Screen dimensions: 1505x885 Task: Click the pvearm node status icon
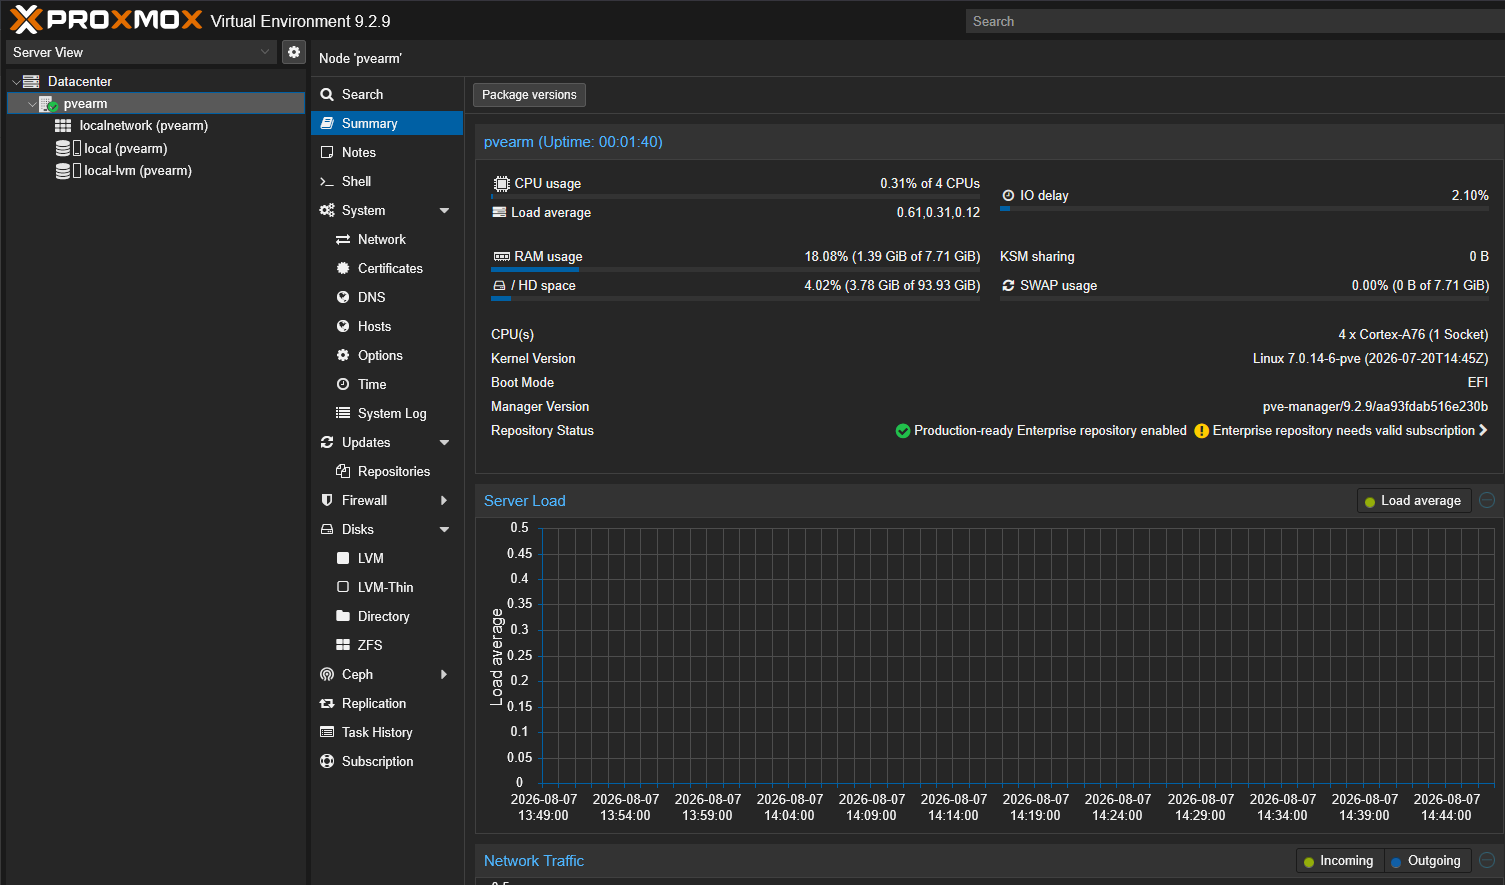[x=47, y=104]
